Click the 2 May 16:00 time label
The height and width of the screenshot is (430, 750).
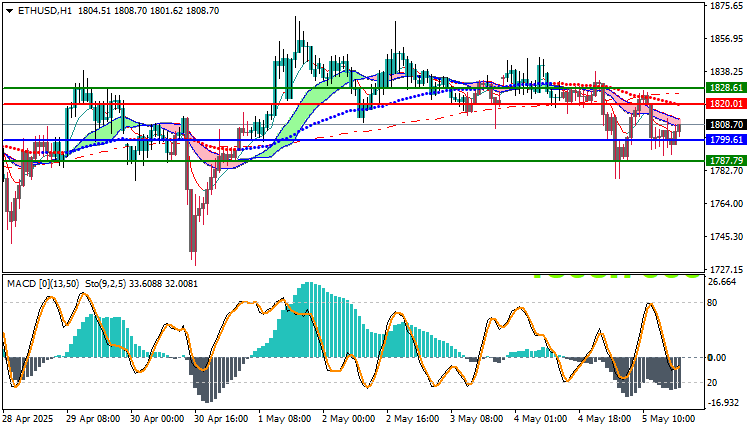pyautogui.click(x=413, y=419)
